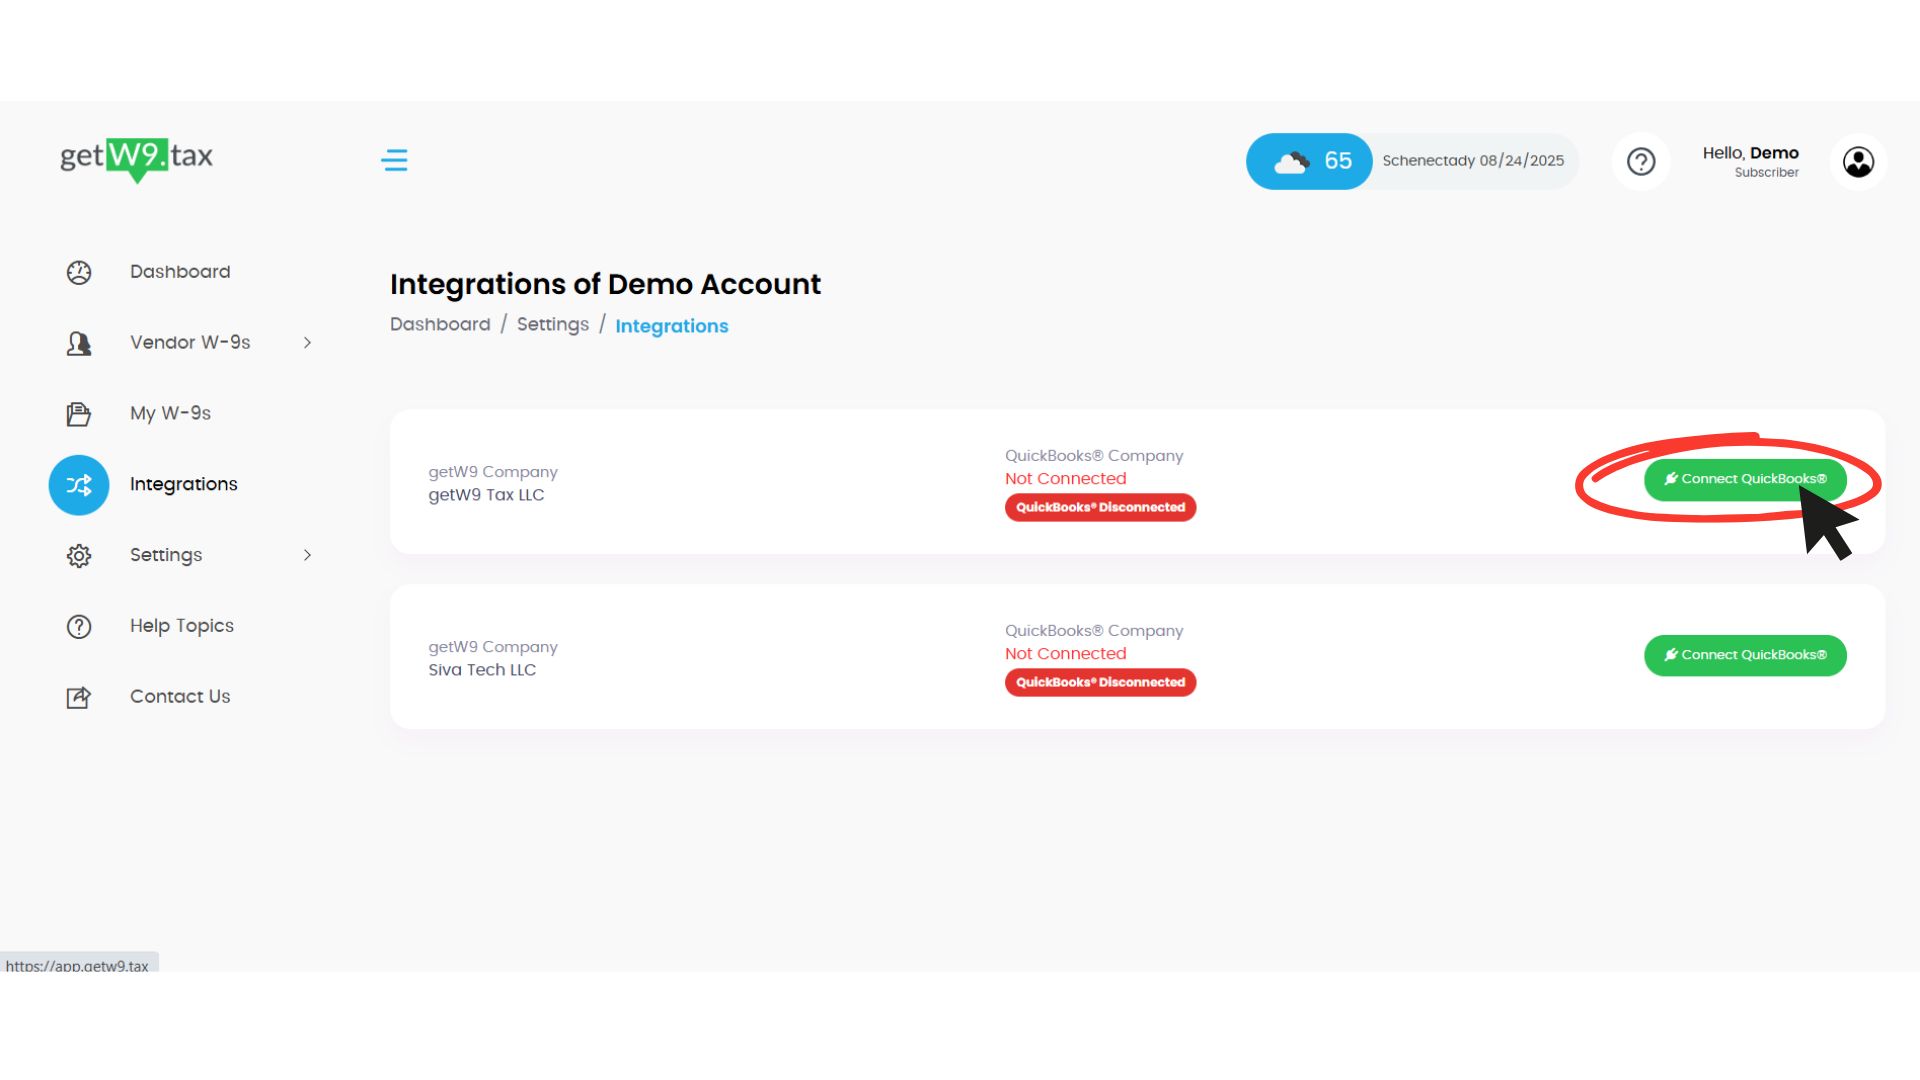Click the Subscriber role label
The image size is (1920, 1080).
(1766, 173)
